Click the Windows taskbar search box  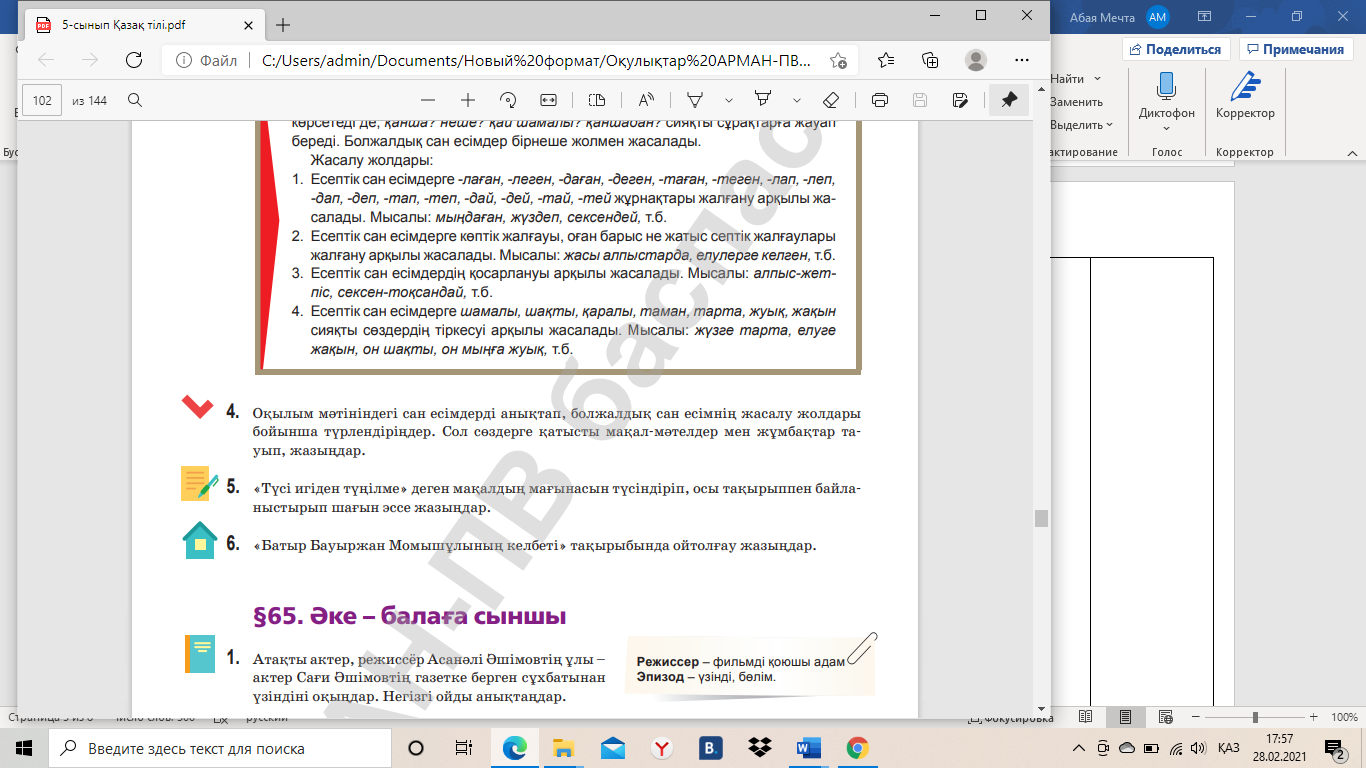pyautogui.click(x=220, y=748)
